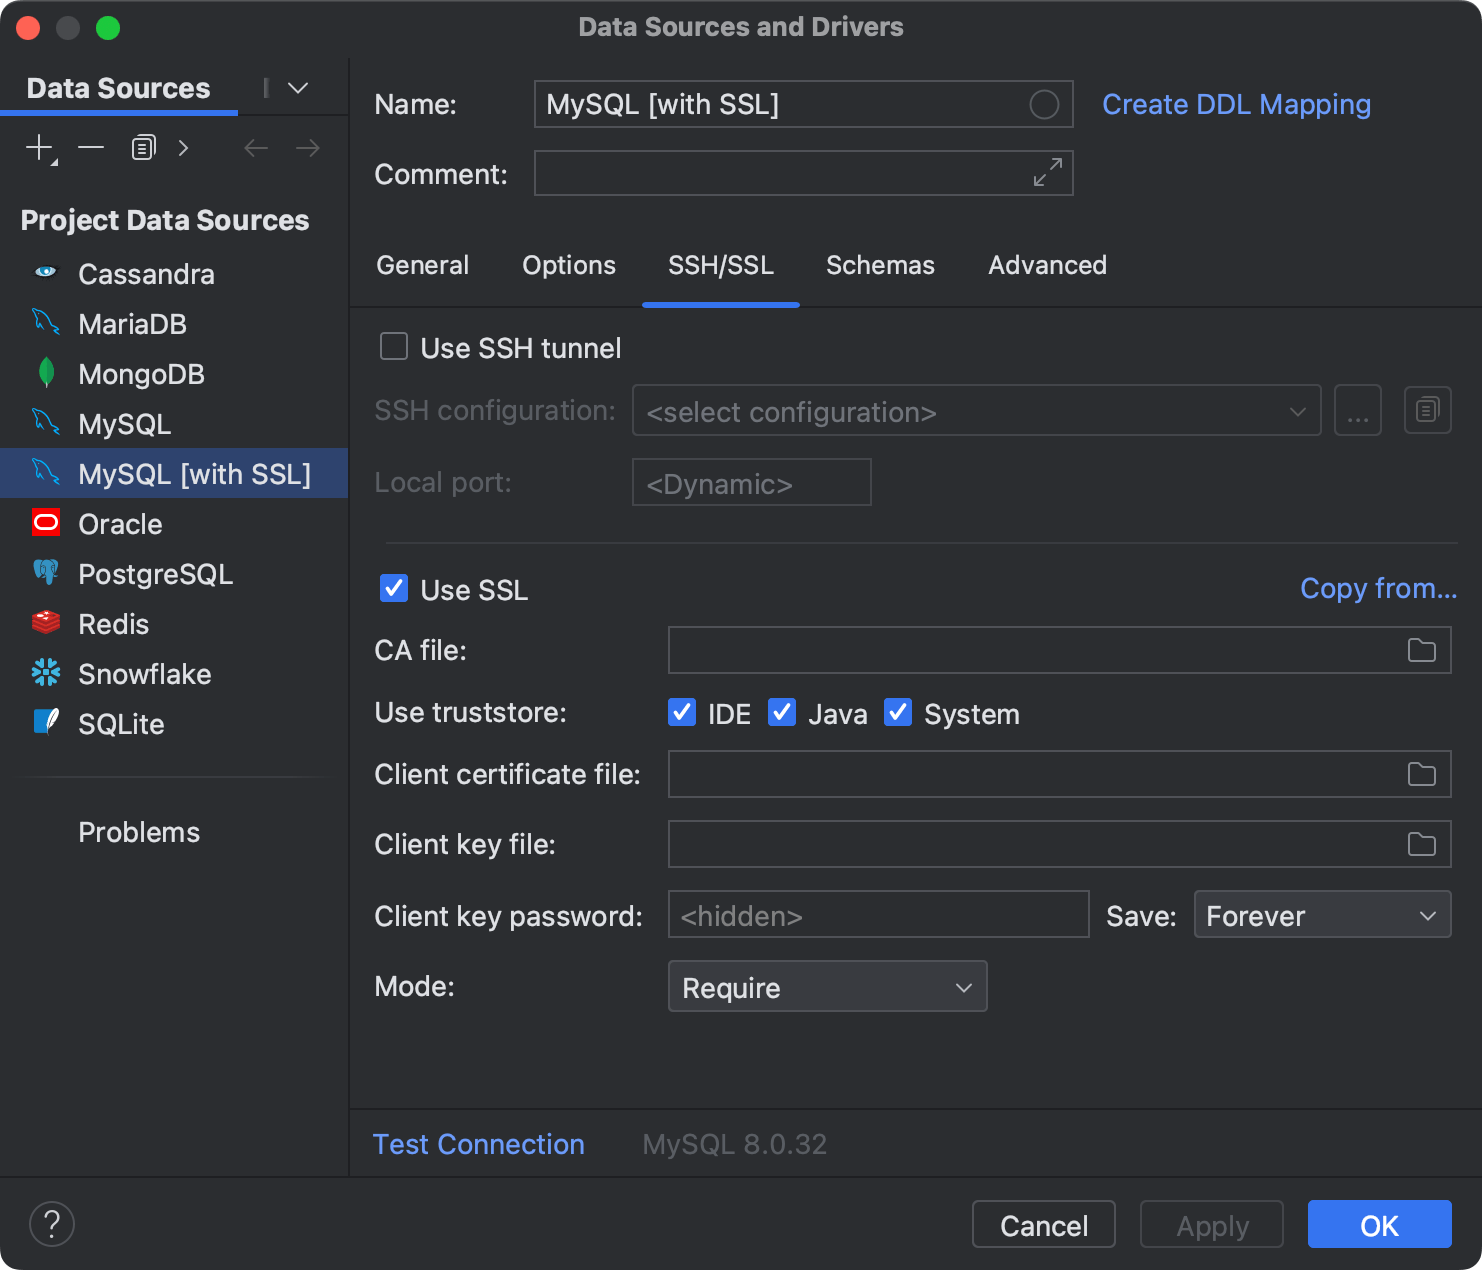The height and width of the screenshot is (1270, 1482).
Task: Switch to the Schemas tab
Action: click(x=879, y=265)
